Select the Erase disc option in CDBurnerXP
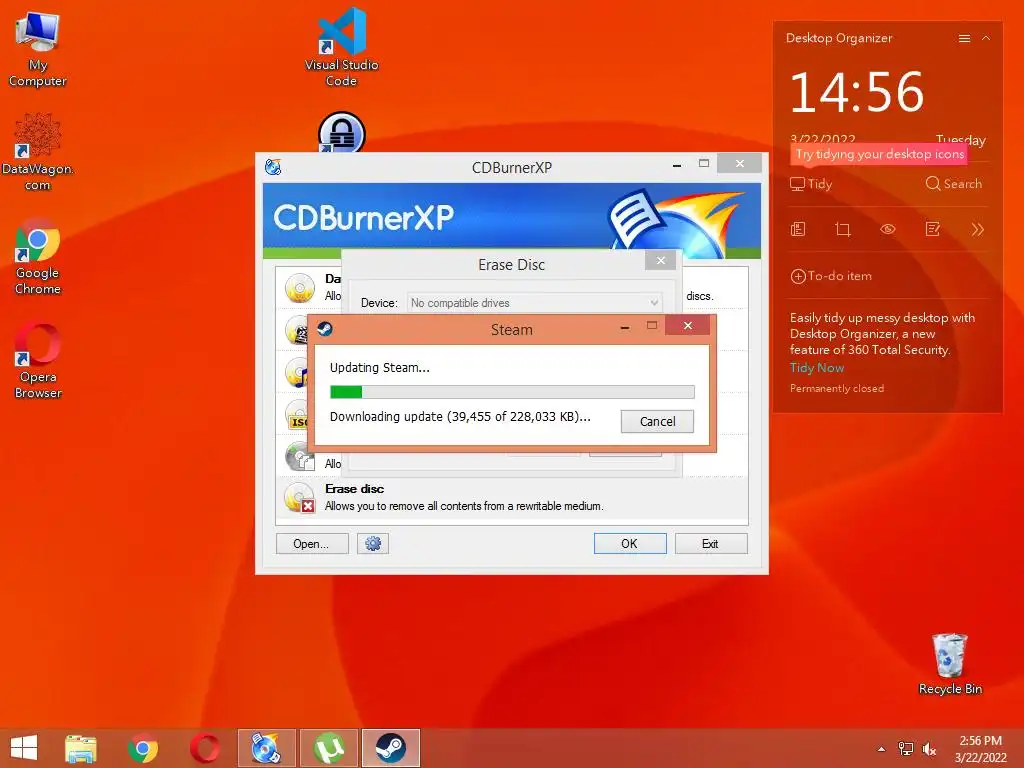This screenshot has height=768, width=1024. click(x=512, y=498)
